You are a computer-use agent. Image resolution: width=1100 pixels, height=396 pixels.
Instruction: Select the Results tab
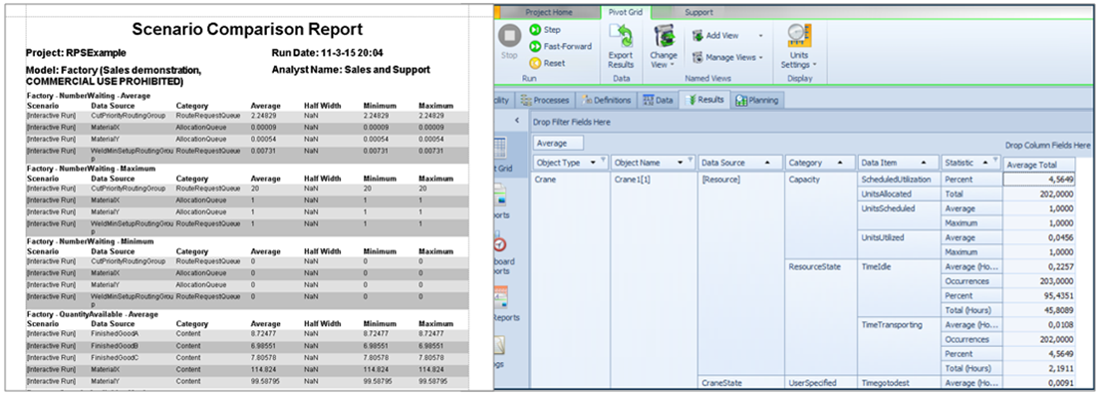(704, 100)
